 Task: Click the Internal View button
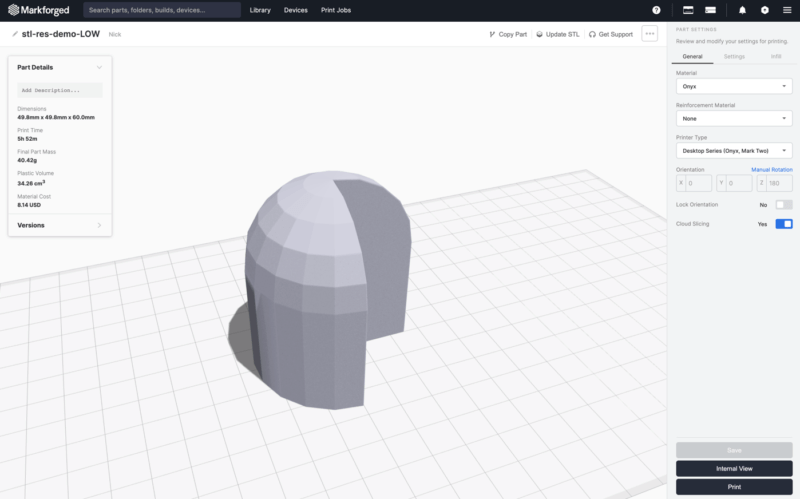[734, 468]
